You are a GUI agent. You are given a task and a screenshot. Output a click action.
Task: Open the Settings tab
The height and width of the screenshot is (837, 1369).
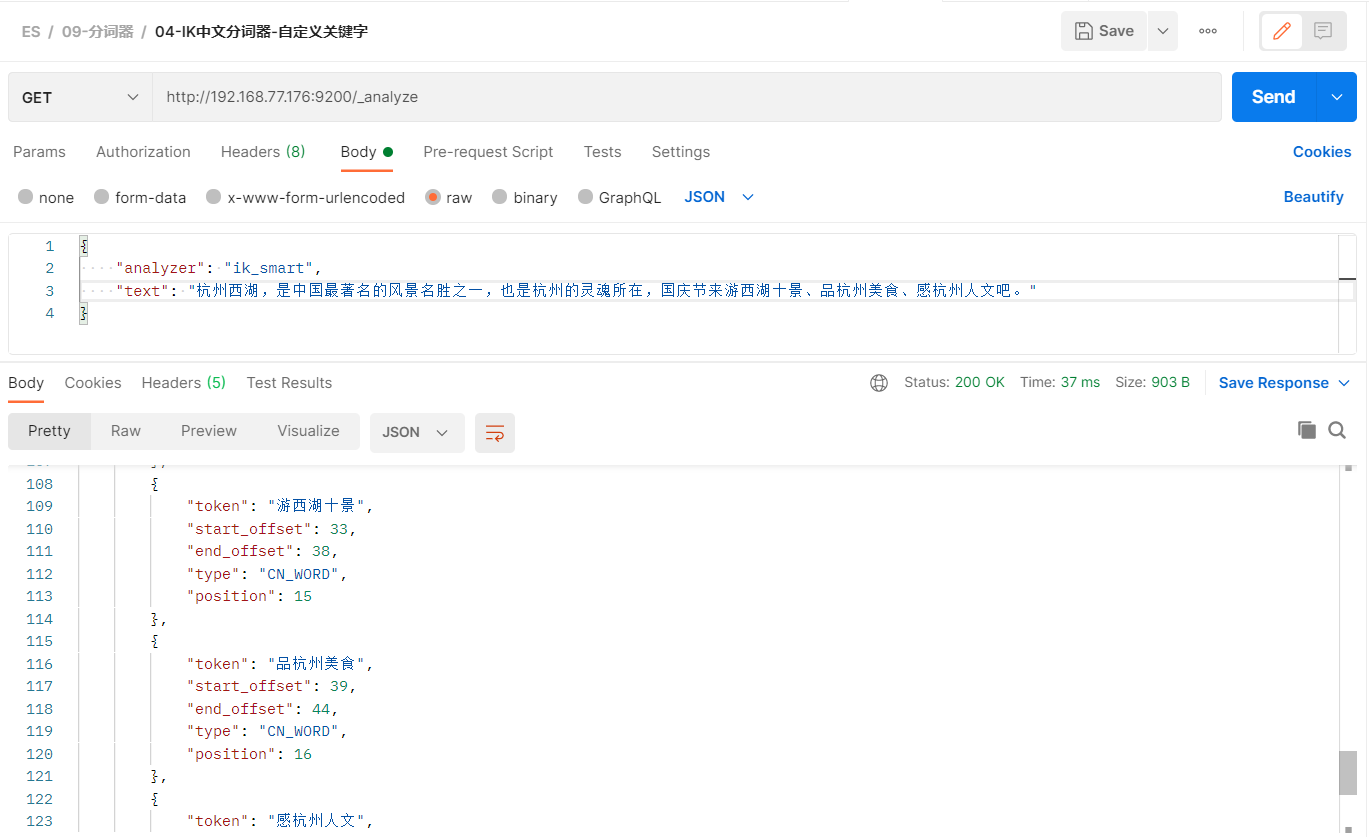[681, 152]
